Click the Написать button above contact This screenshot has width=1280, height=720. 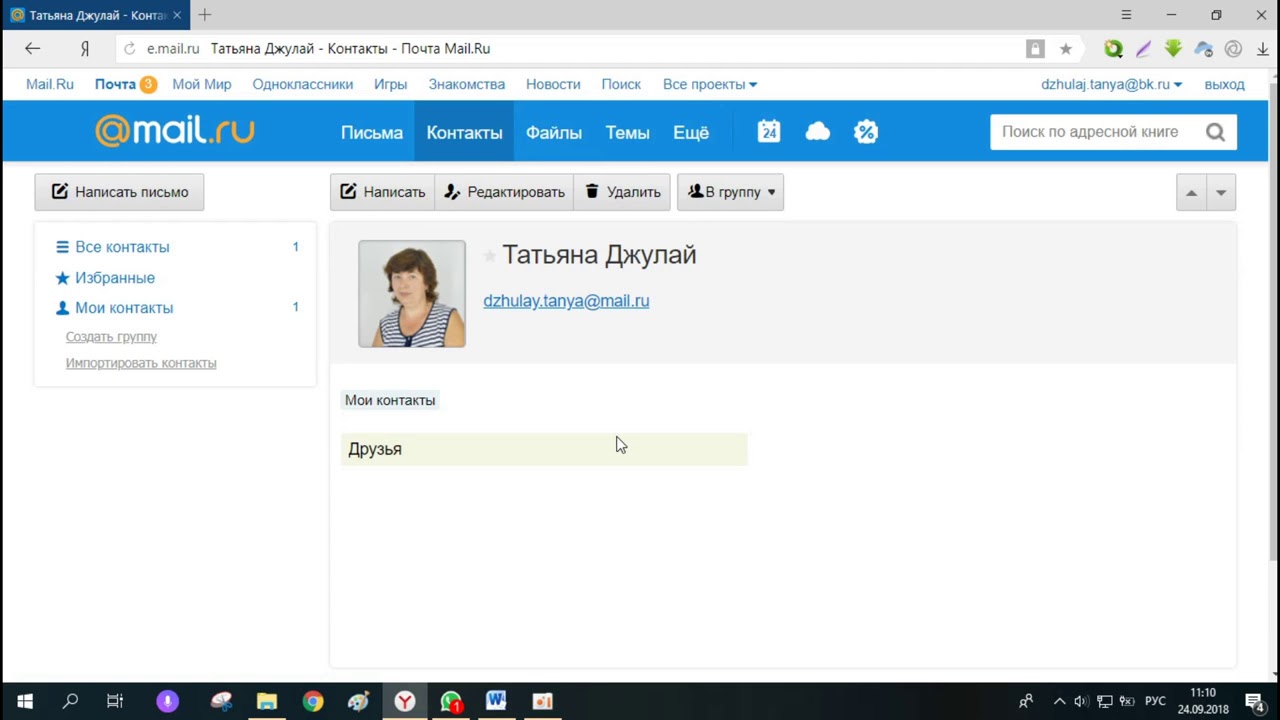click(382, 192)
